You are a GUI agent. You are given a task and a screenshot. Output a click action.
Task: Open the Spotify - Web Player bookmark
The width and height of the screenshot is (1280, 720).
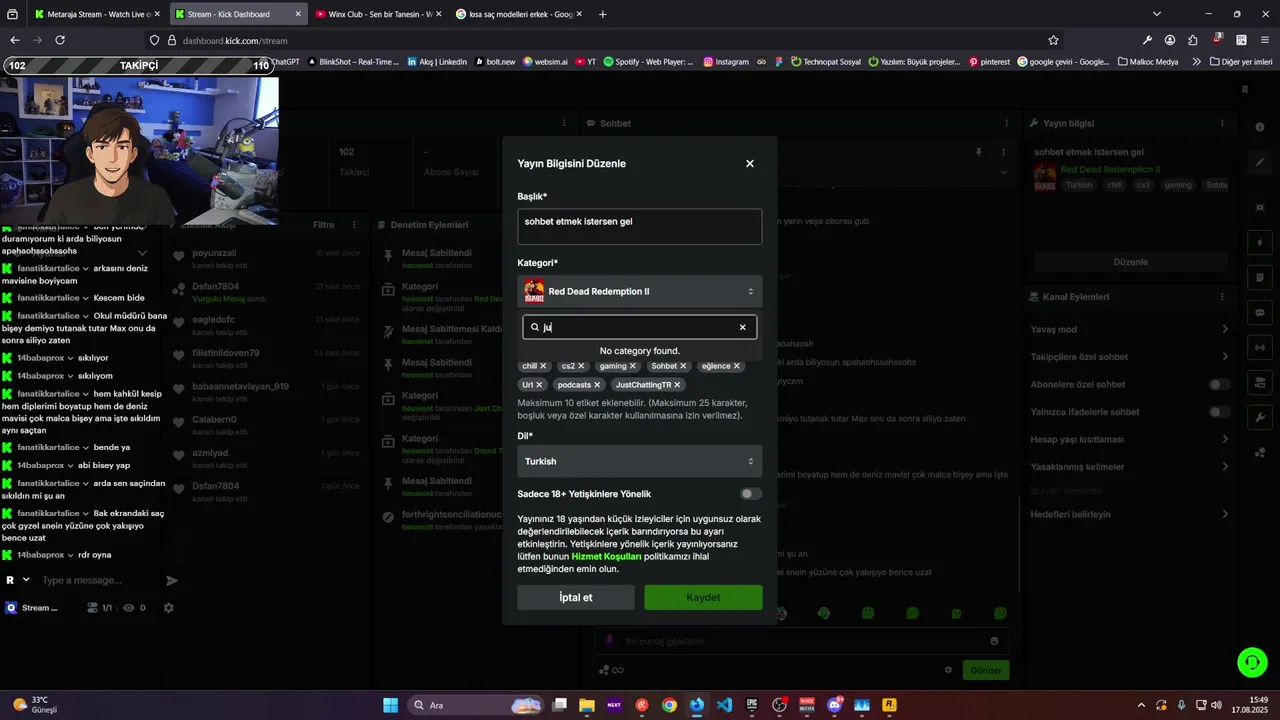648,61
